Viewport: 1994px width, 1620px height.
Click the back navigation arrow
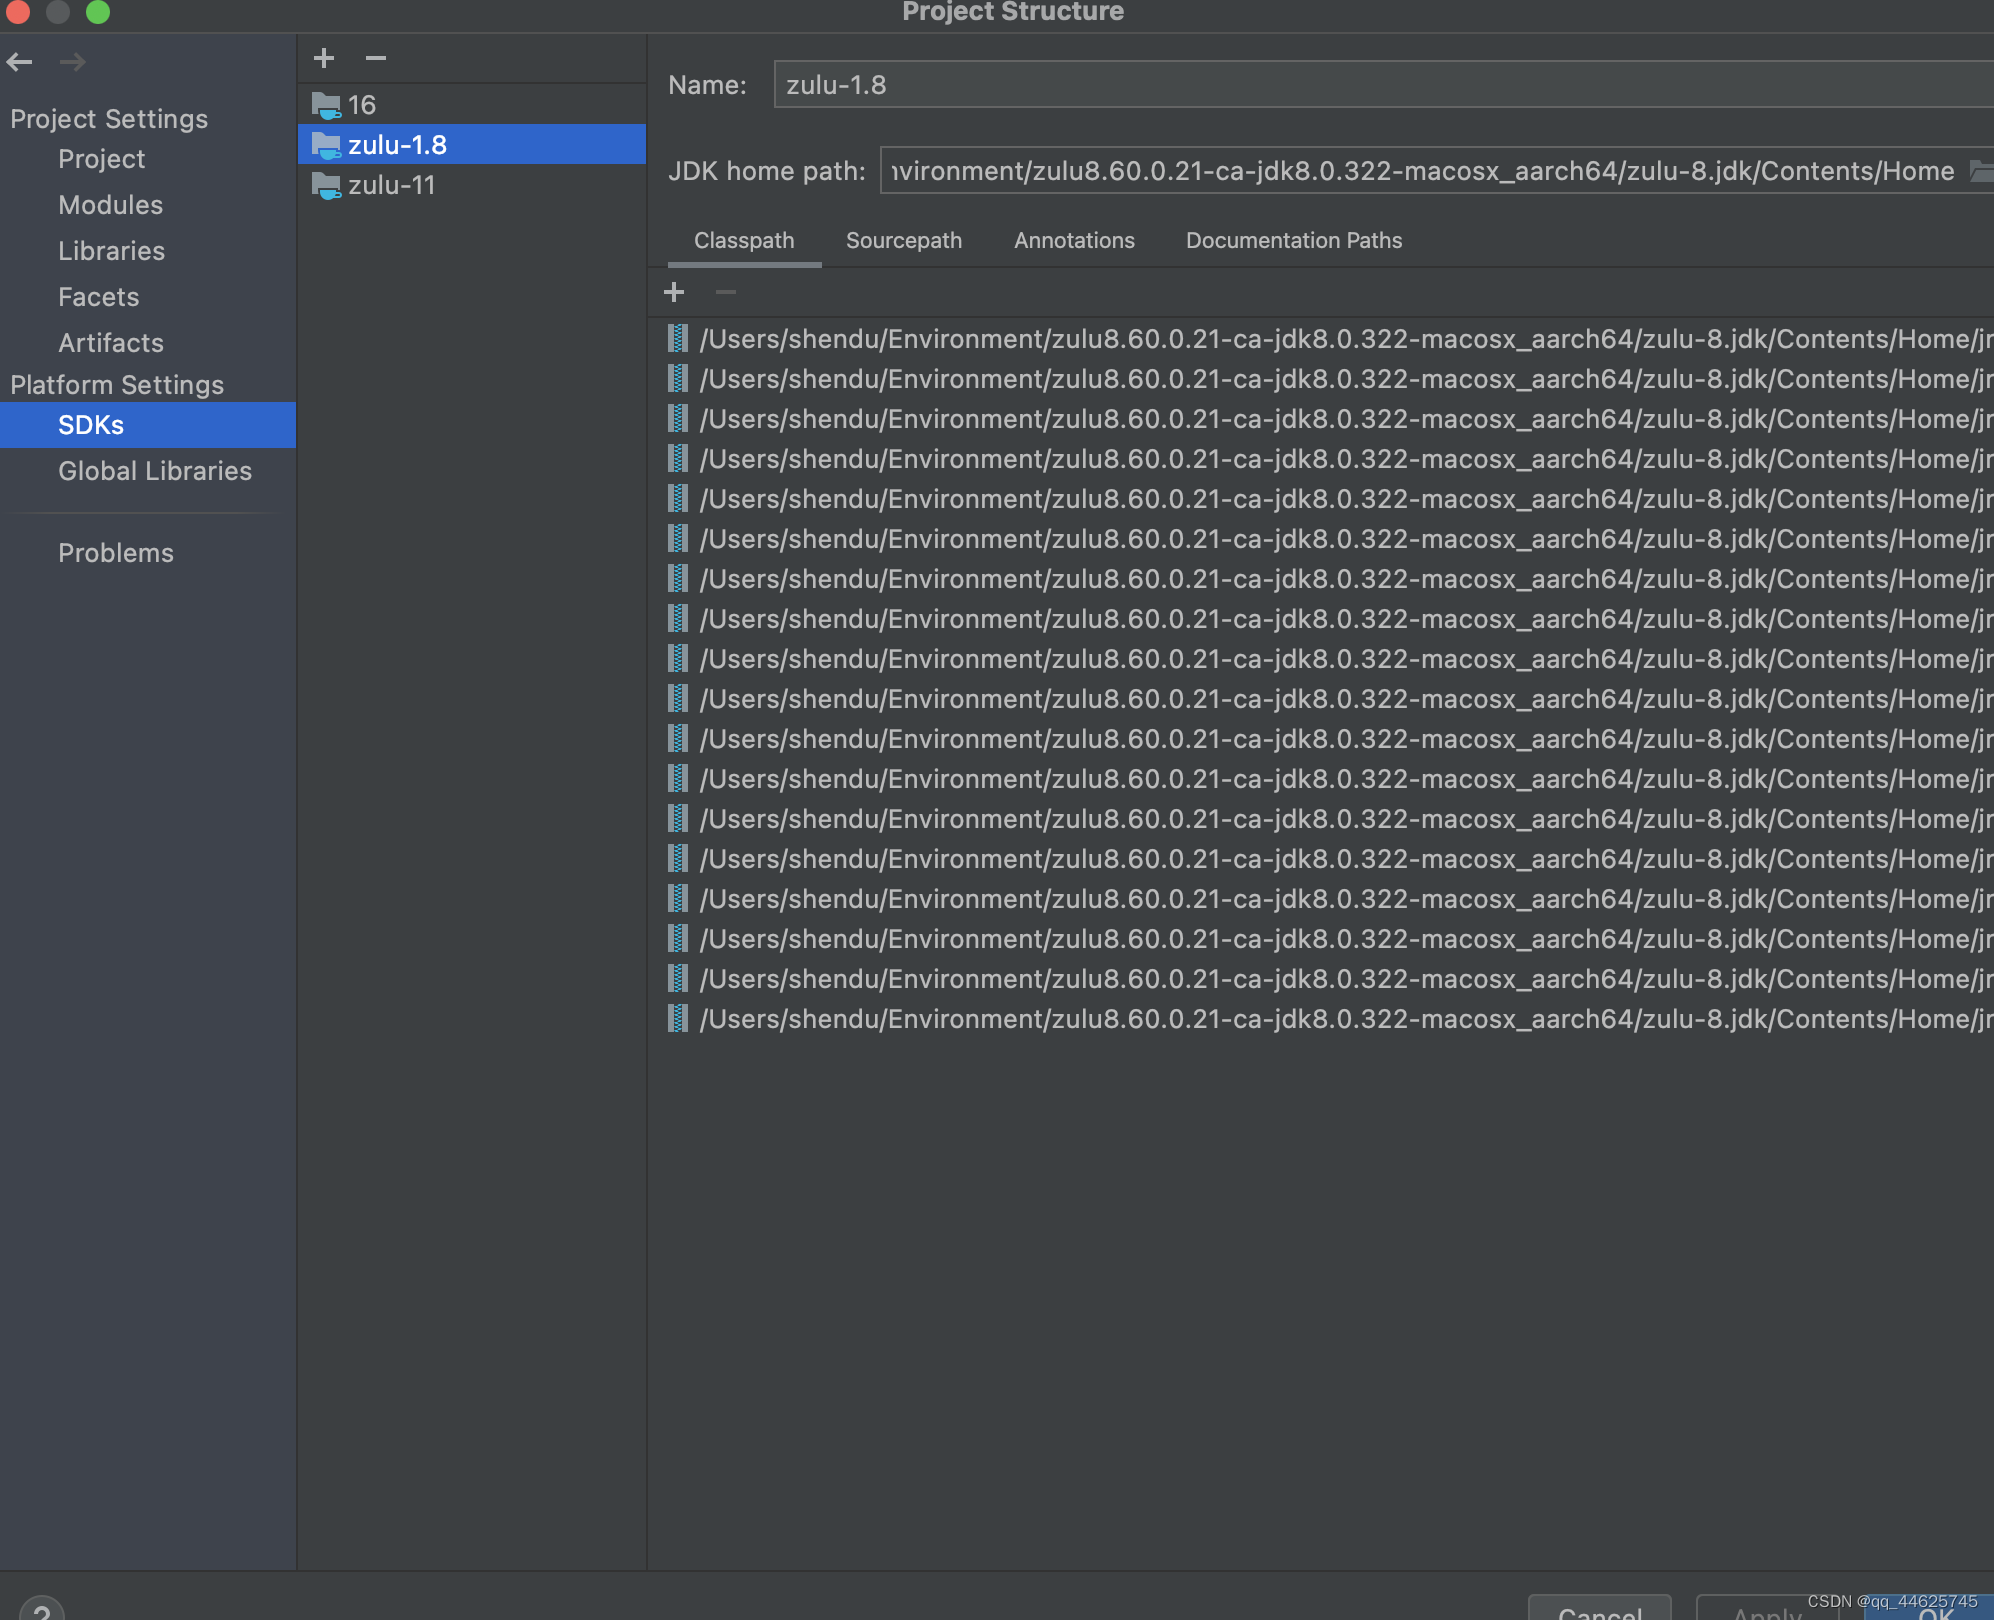[20, 62]
